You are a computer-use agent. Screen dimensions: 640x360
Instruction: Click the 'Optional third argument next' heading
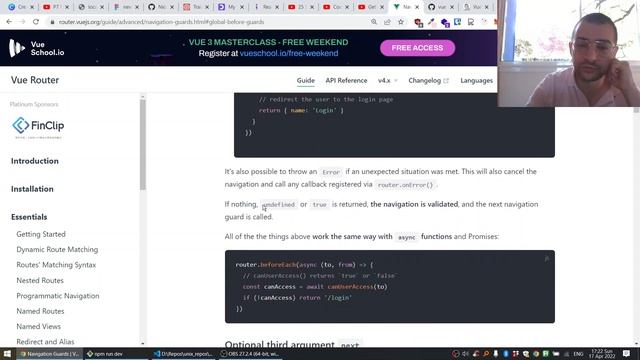click(292, 344)
